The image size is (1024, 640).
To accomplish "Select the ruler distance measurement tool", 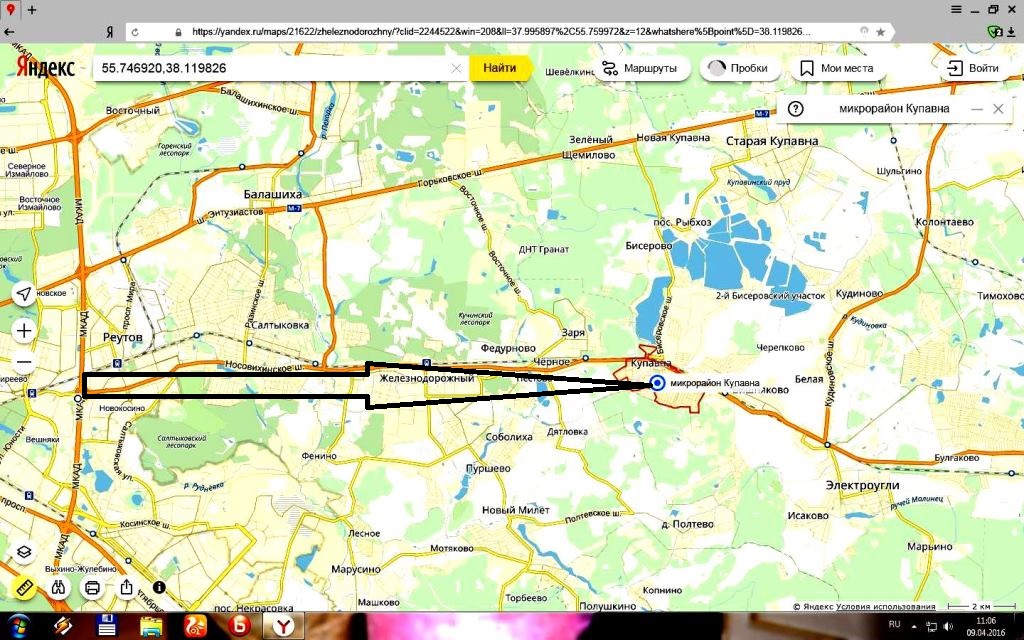I will [24, 587].
